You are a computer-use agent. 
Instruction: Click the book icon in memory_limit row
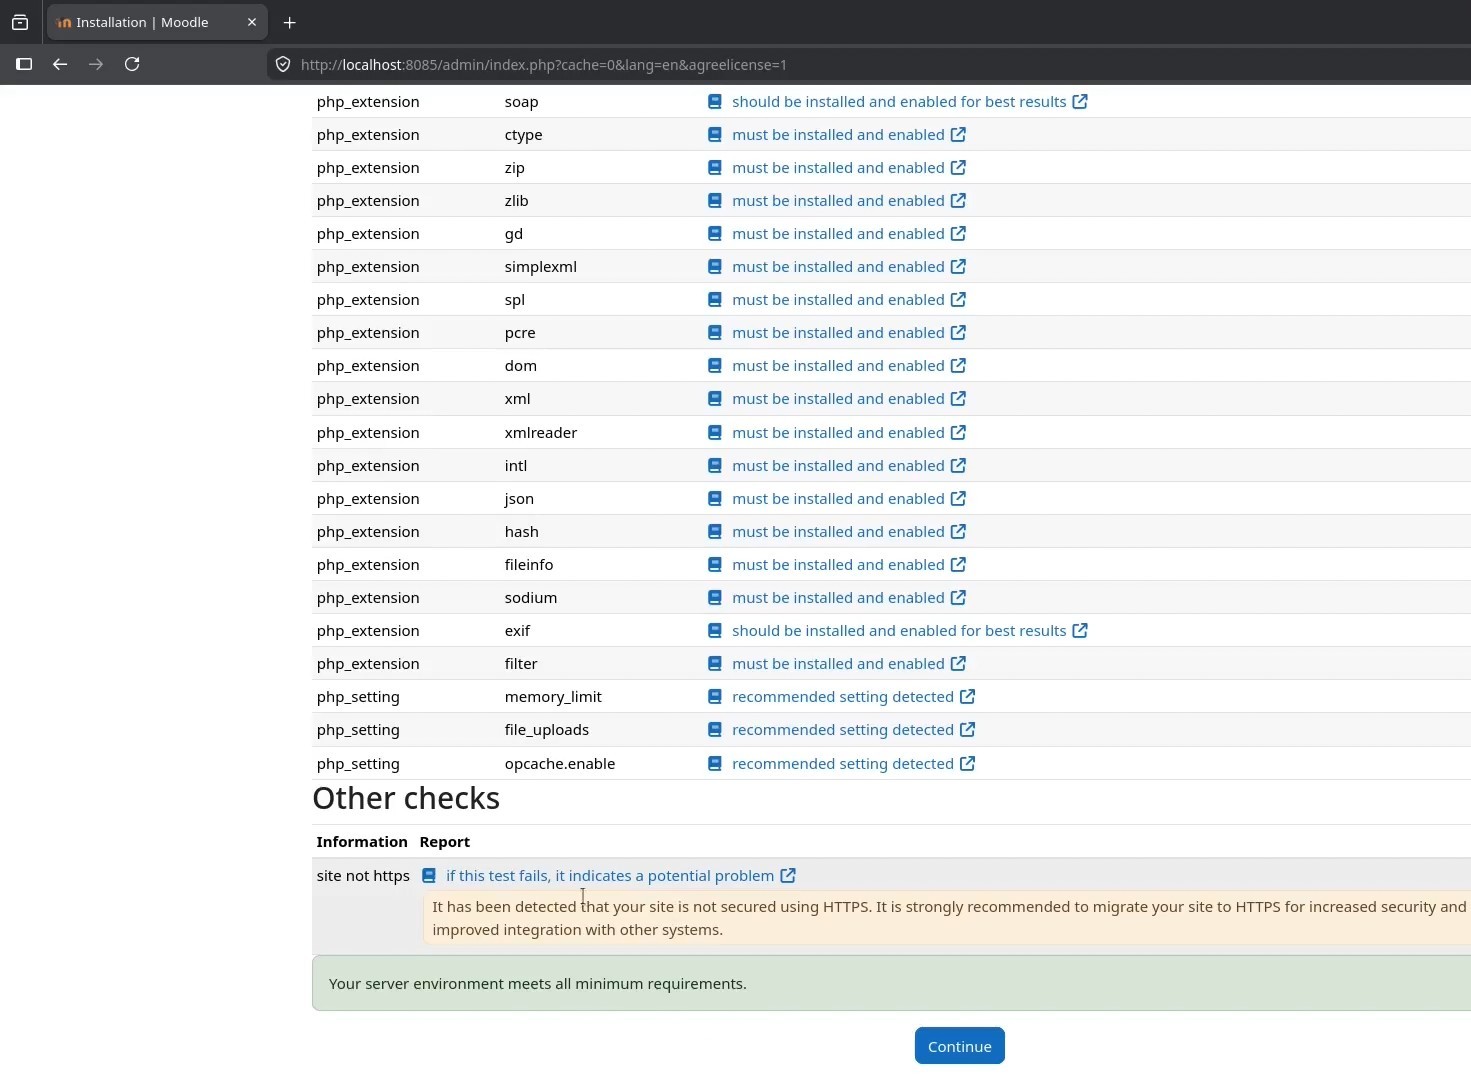click(x=715, y=697)
